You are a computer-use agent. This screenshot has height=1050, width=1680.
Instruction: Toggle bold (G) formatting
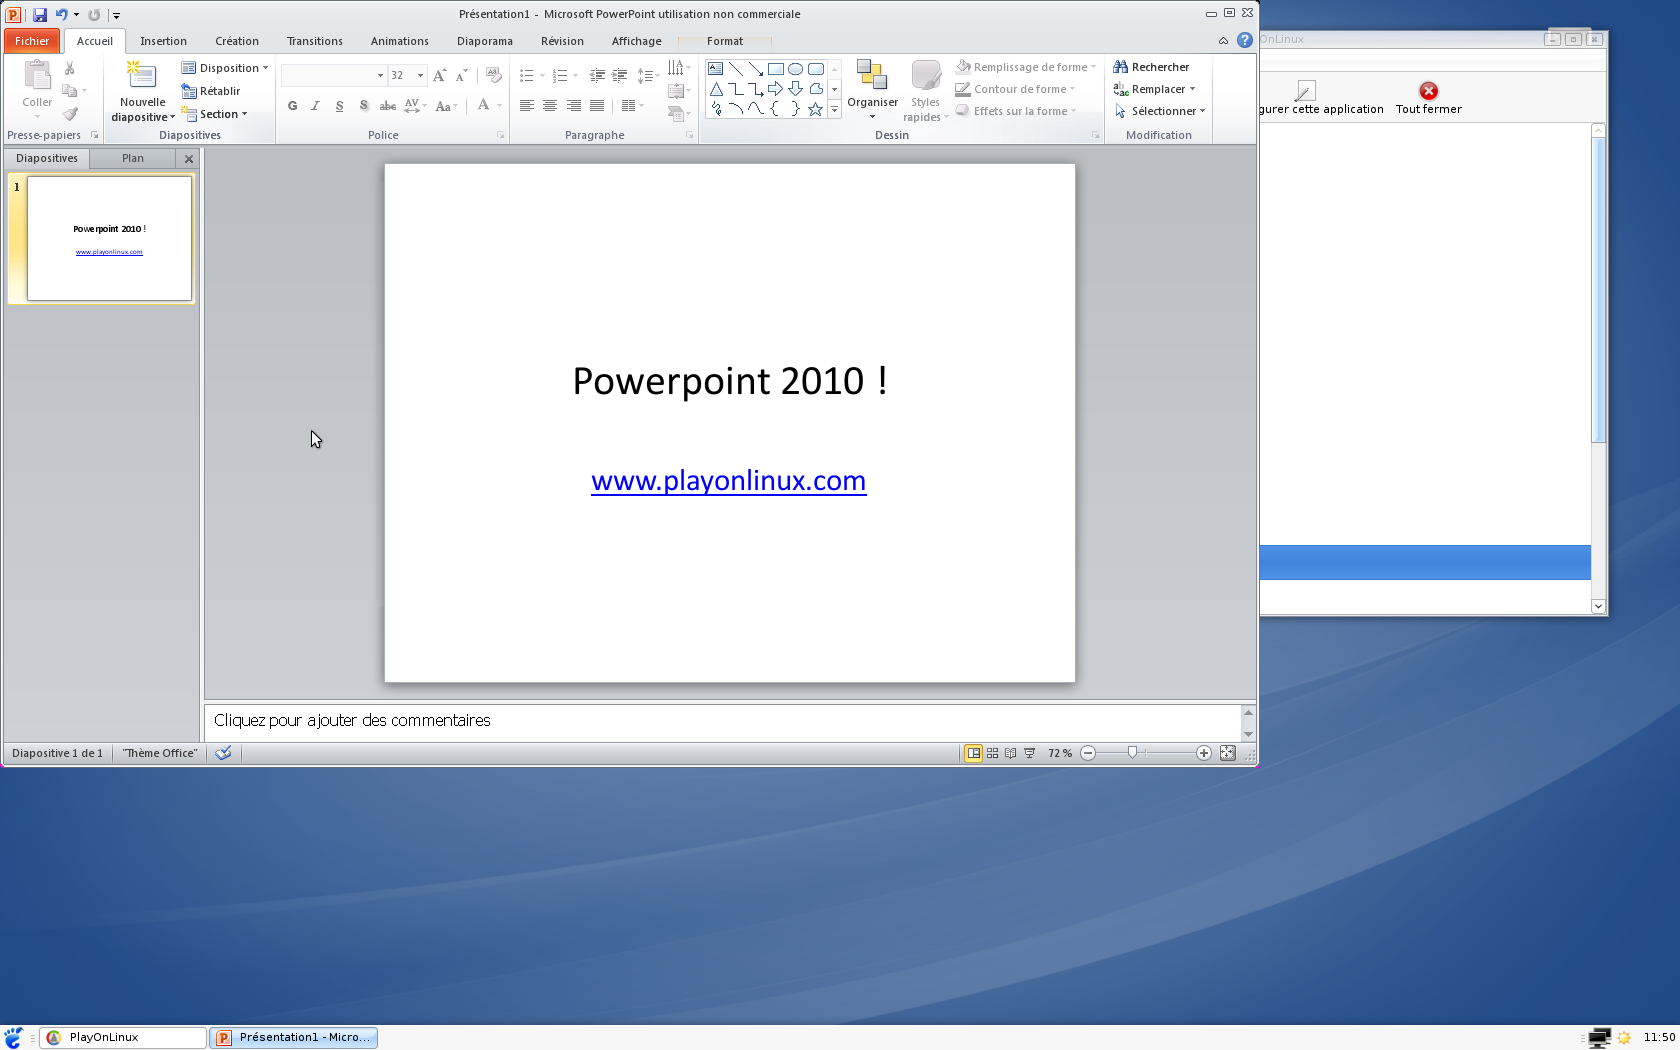292,106
